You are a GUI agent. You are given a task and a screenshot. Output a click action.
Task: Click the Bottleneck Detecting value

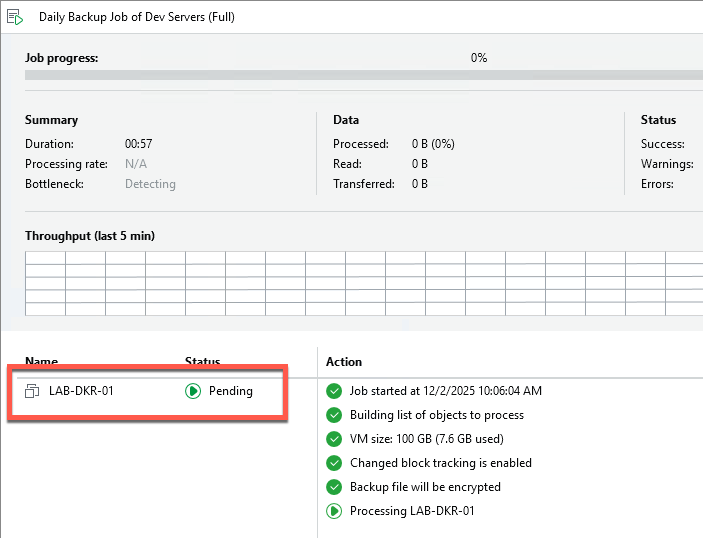(x=150, y=184)
